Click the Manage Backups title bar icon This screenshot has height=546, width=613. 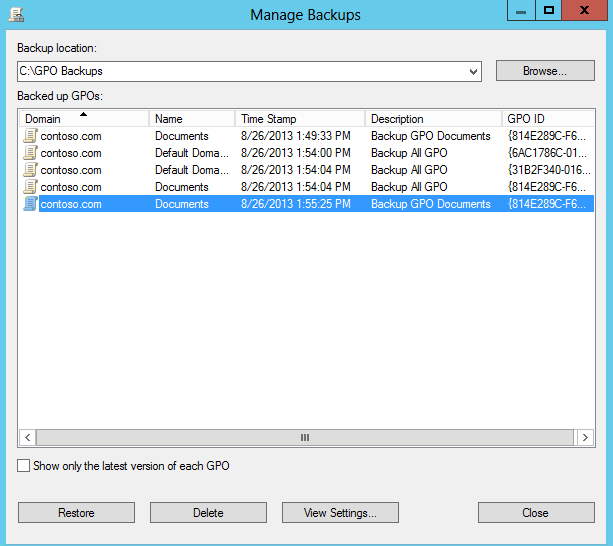click(17, 14)
